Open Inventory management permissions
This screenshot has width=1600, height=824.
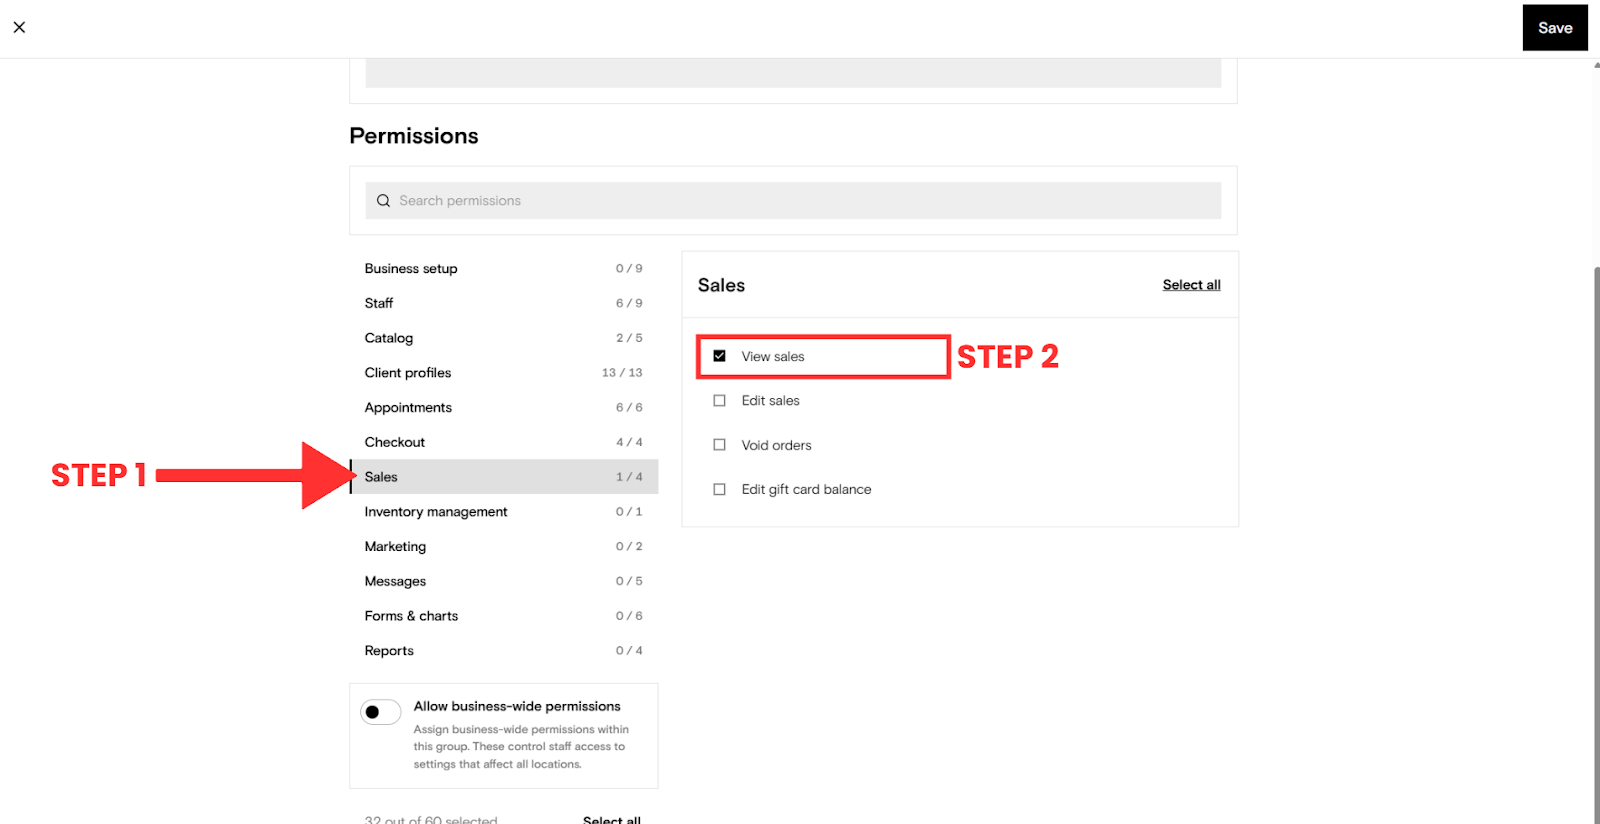[x=504, y=512]
